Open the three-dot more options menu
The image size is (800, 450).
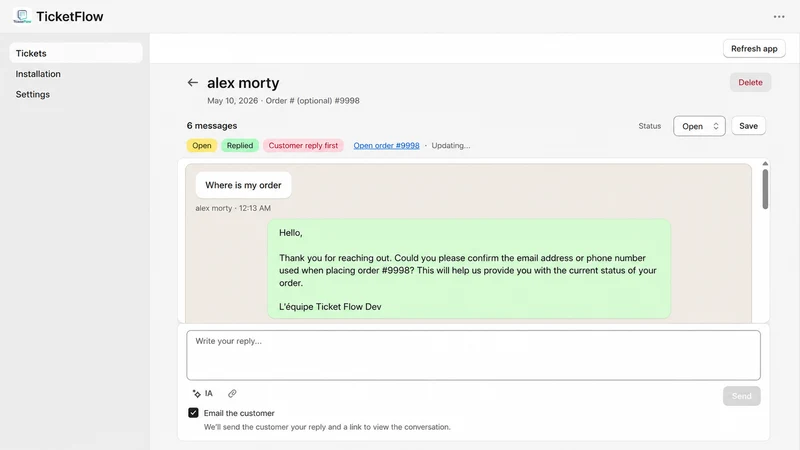779,17
